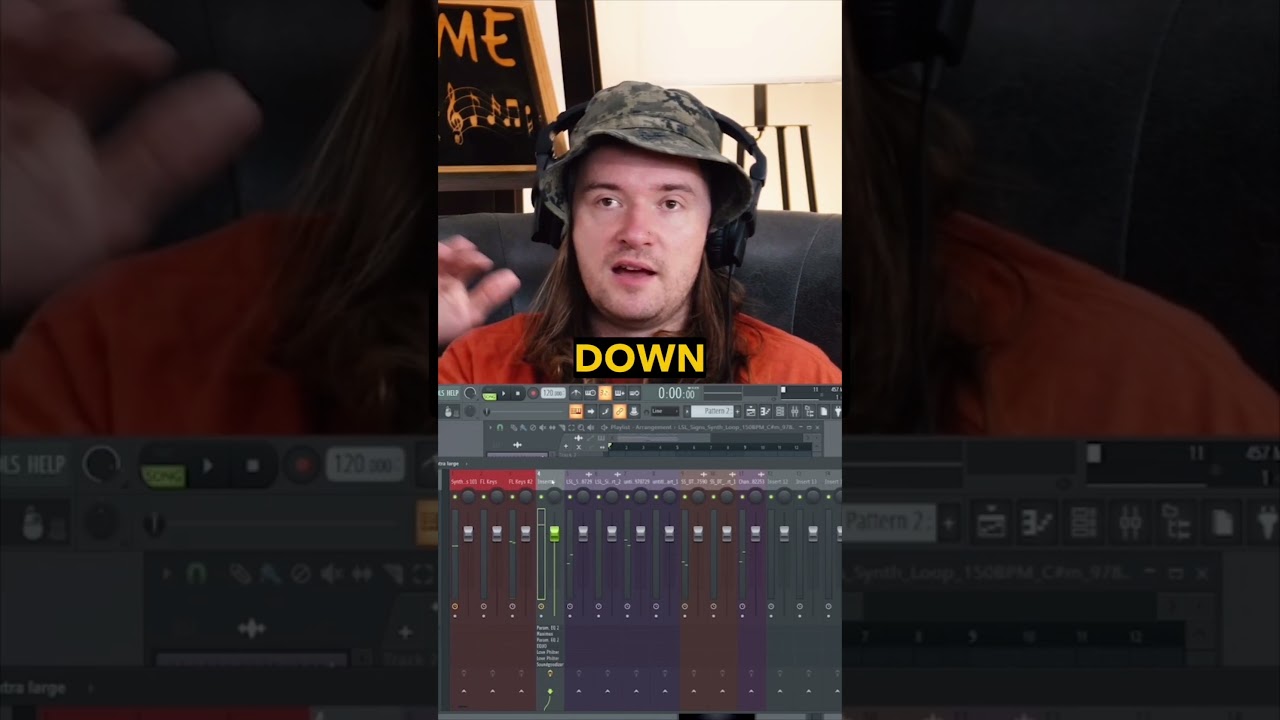Select the Playlist mute tool
The image size is (1280, 720).
pyautogui.click(x=542, y=428)
